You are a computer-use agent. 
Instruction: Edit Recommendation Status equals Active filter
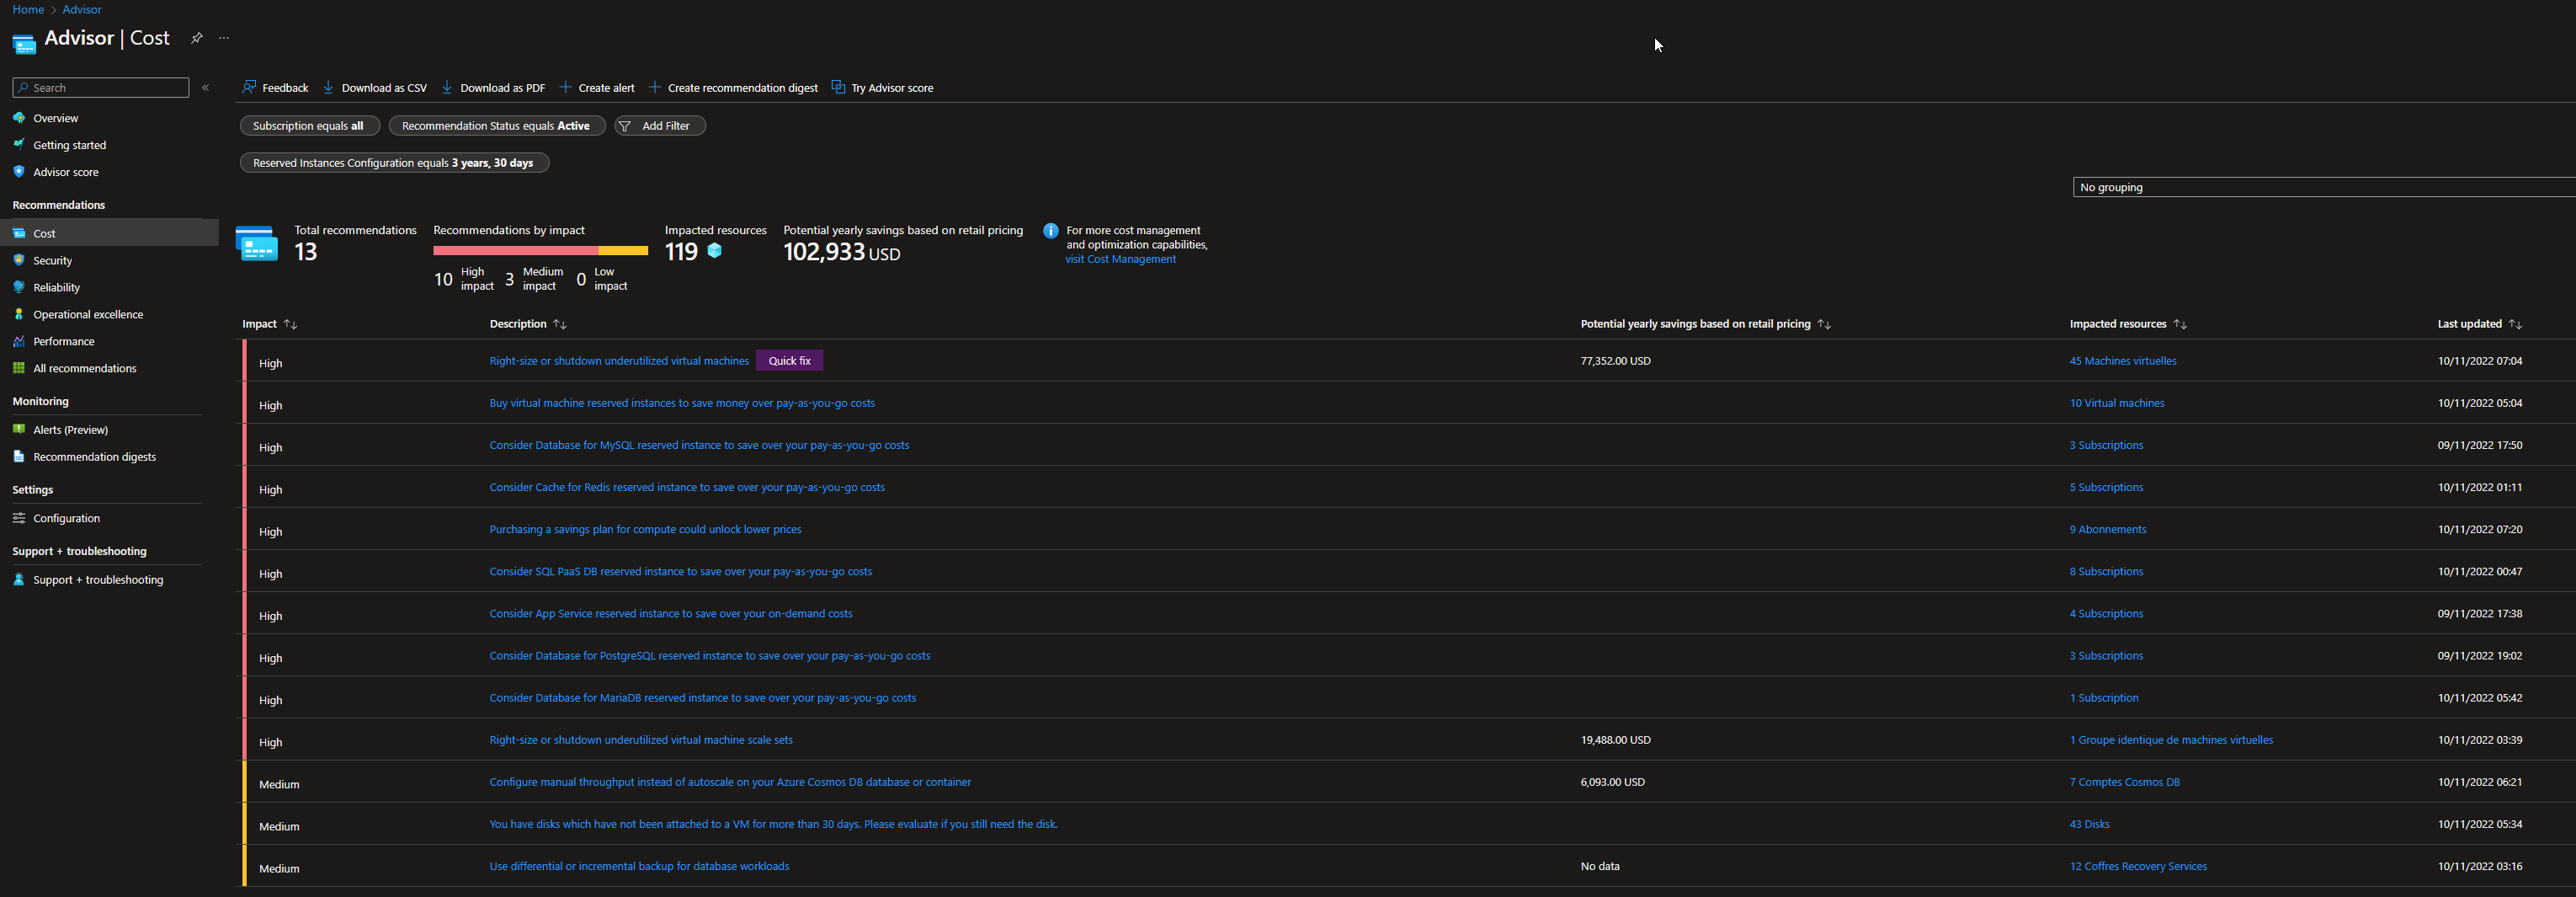coord(496,126)
